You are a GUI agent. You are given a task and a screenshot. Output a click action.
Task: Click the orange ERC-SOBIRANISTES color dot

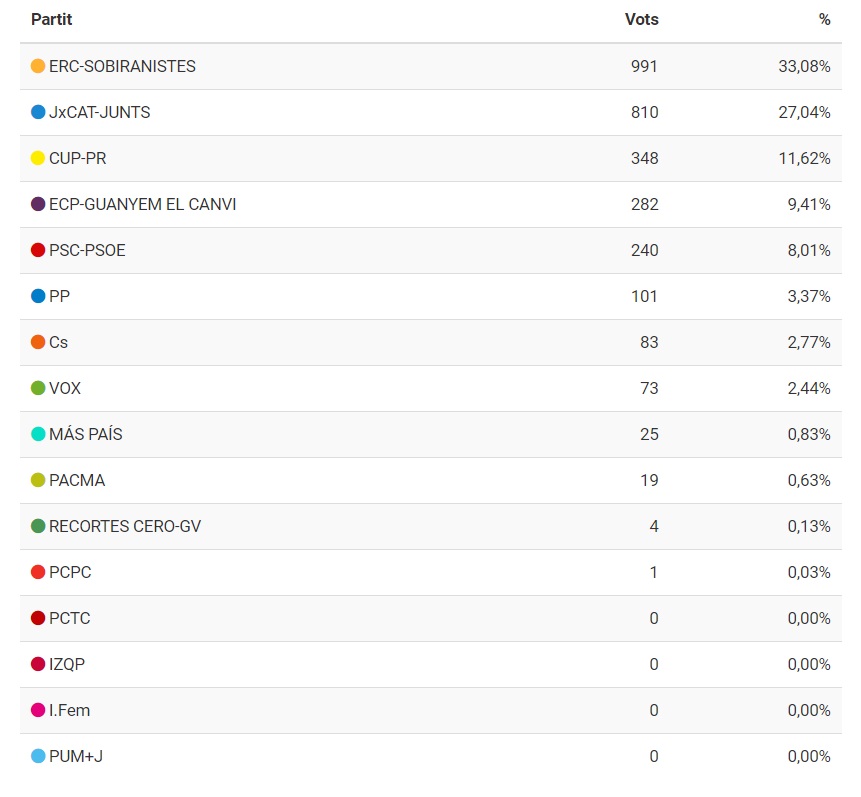click(x=38, y=66)
